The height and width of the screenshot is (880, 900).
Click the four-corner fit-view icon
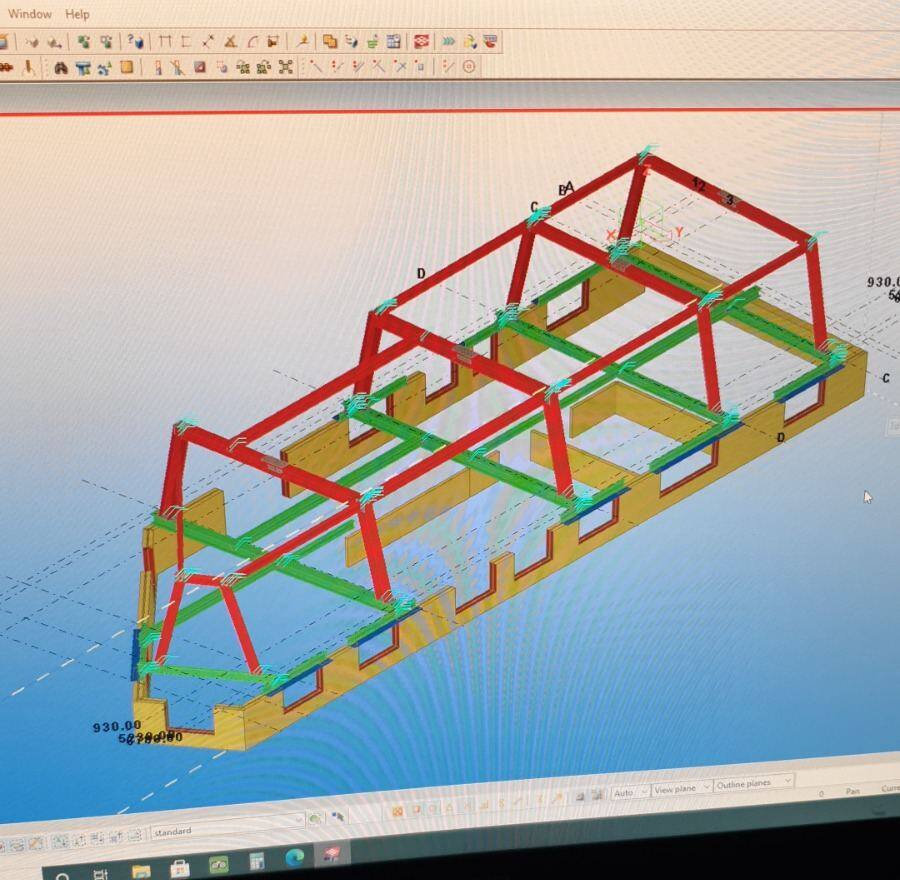point(286,67)
